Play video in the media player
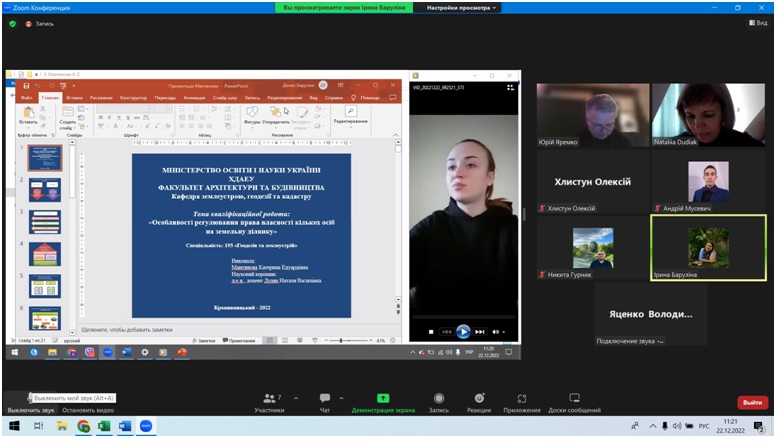 point(463,331)
